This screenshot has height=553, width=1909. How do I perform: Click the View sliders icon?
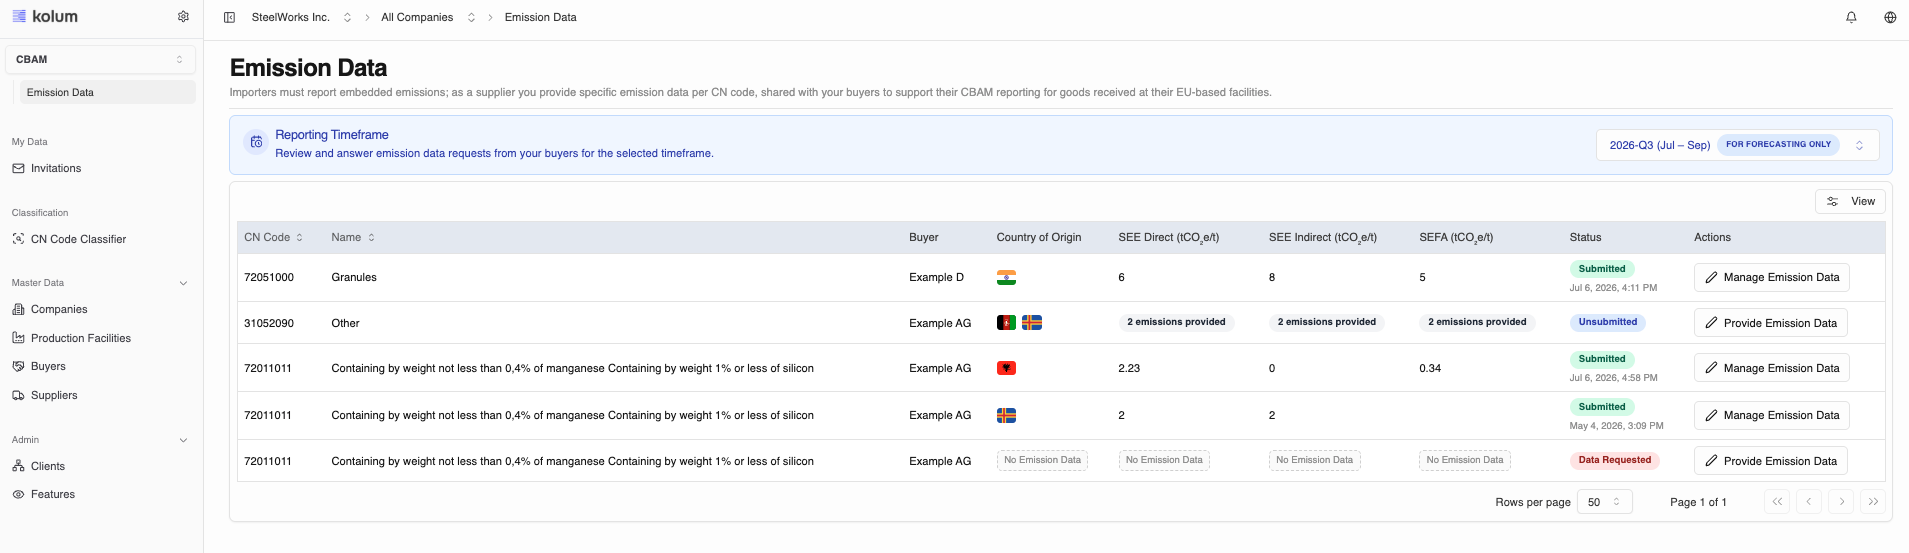pos(1832,201)
